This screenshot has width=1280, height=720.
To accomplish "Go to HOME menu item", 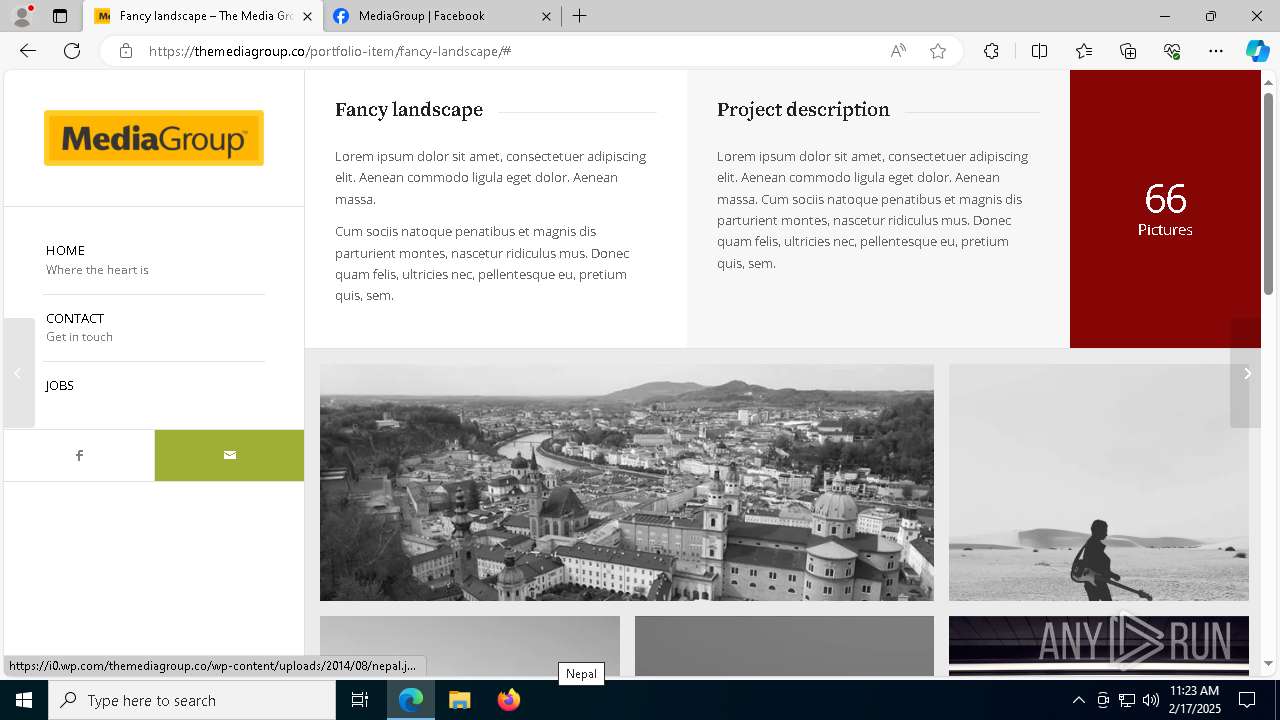I will [65, 250].
